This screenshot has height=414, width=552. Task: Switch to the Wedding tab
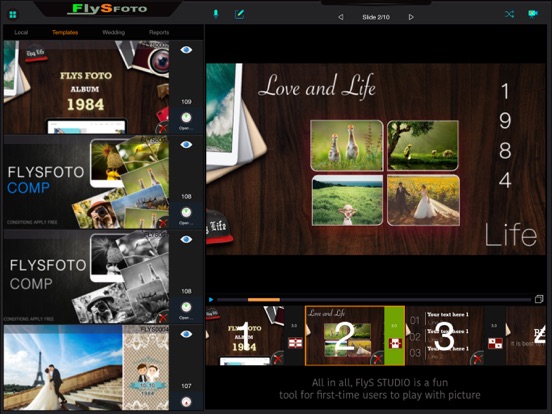113,32
